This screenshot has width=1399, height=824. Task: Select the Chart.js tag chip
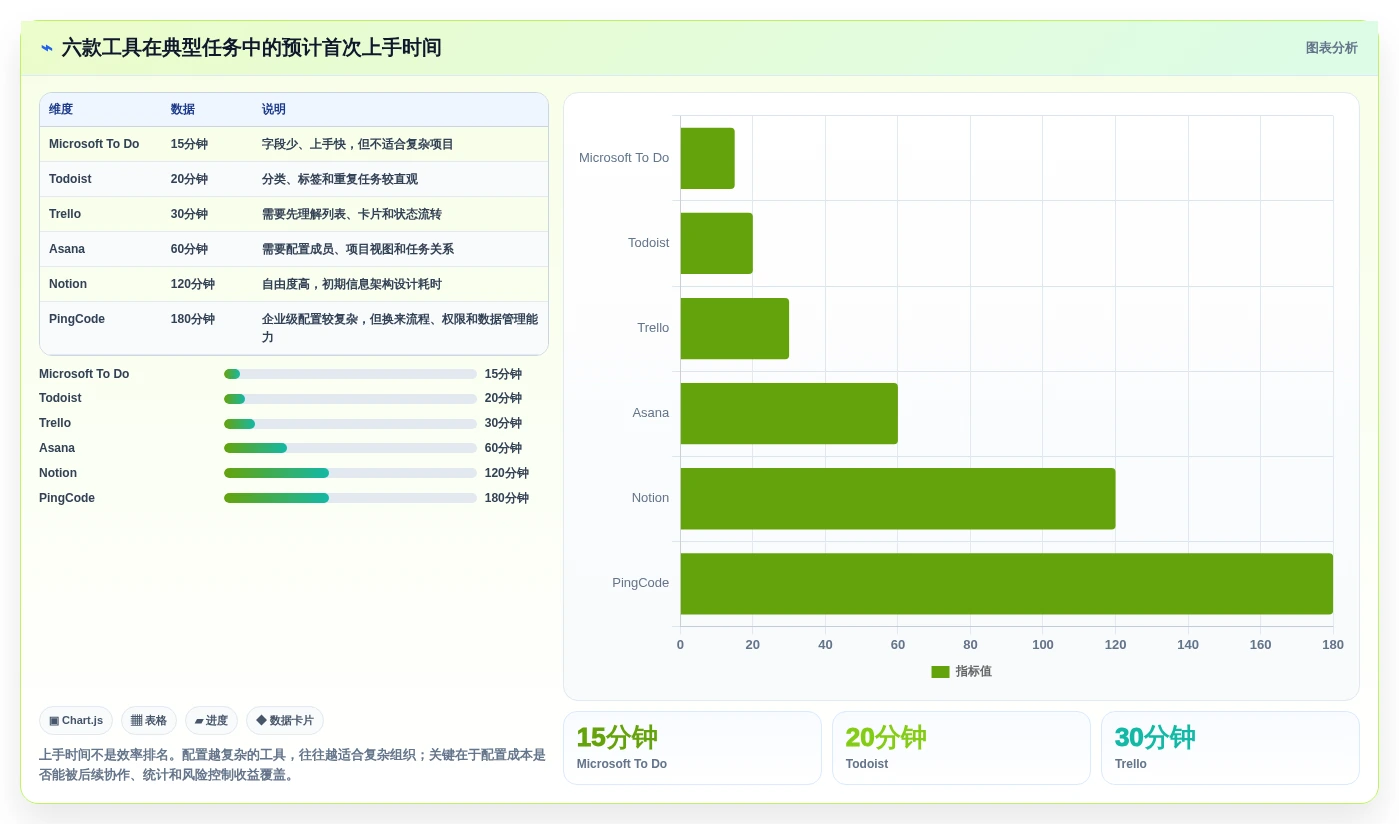76,720
